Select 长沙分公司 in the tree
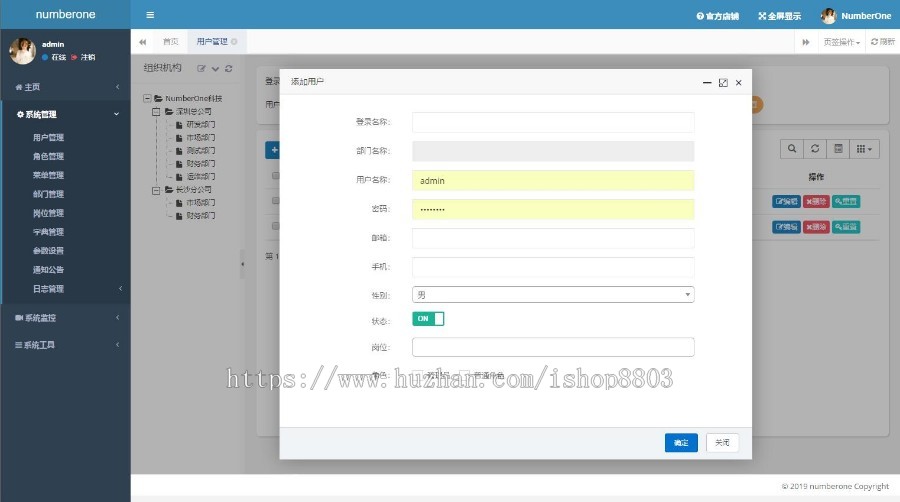Viewport: 900px width, 502px height. pos(193,190)
